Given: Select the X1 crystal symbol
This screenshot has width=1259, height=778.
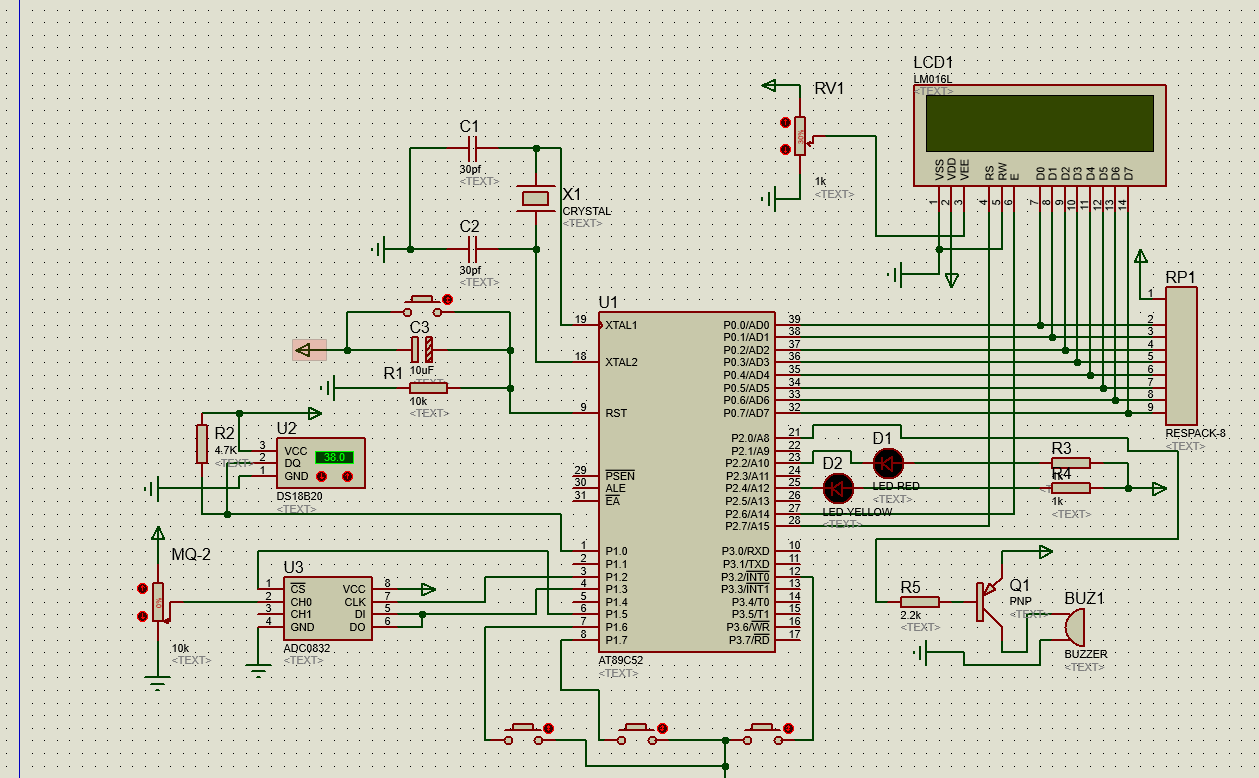Looking at the screenshot, I should coord(536,198).
